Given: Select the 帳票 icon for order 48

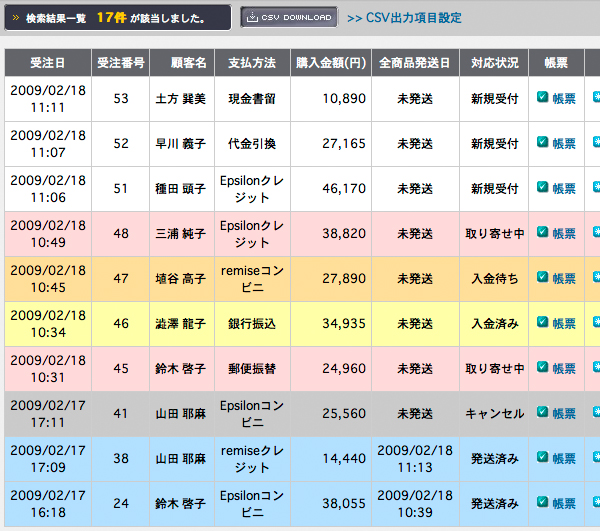Looking at the screenshot, I should [x=542, y=233].
